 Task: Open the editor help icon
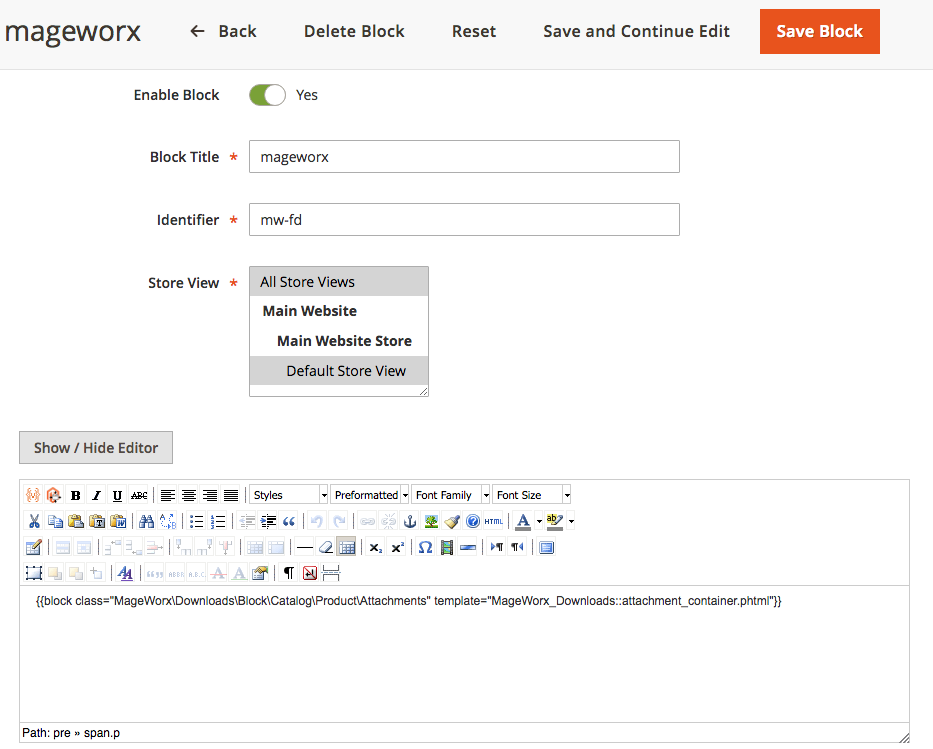473,521
